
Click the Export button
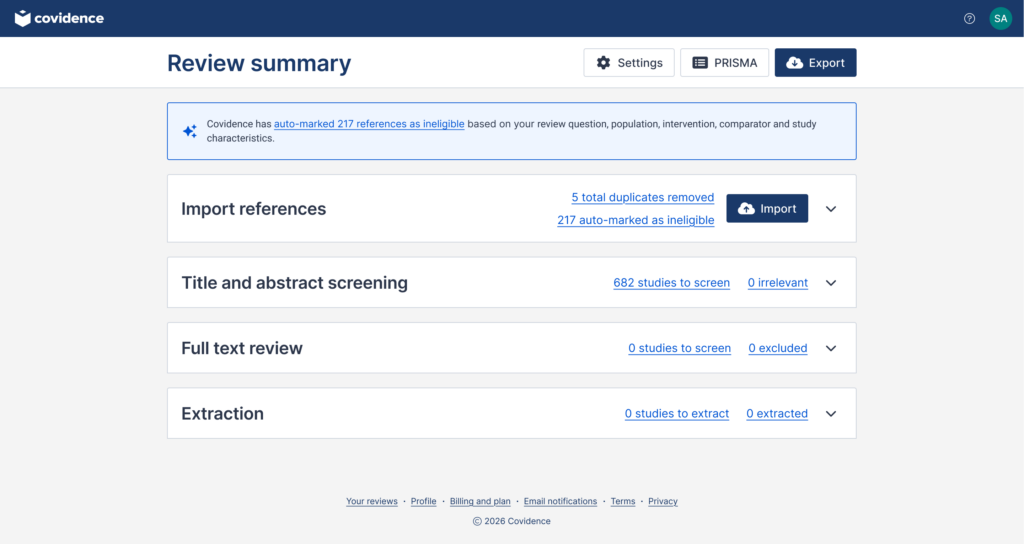815,63
